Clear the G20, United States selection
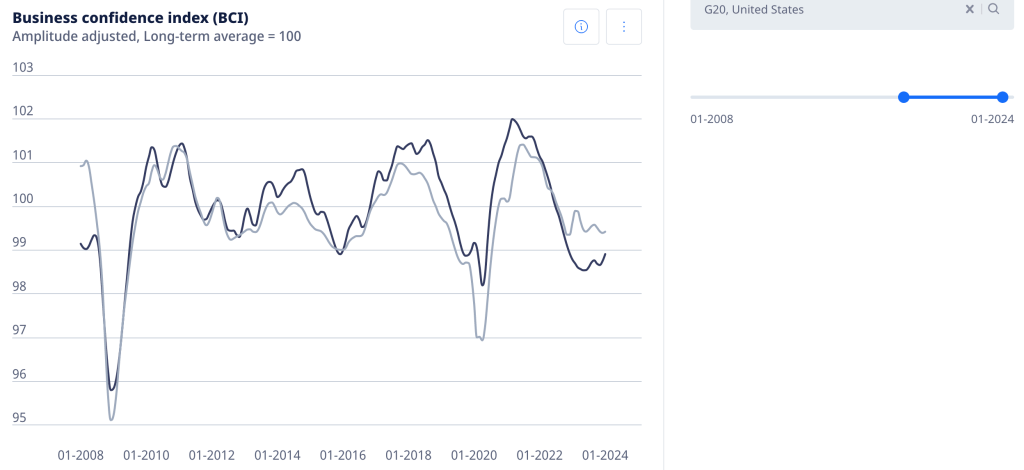The width and height of the screenshot is (1024, 470). pyautogui.click(x=969, y=9)
